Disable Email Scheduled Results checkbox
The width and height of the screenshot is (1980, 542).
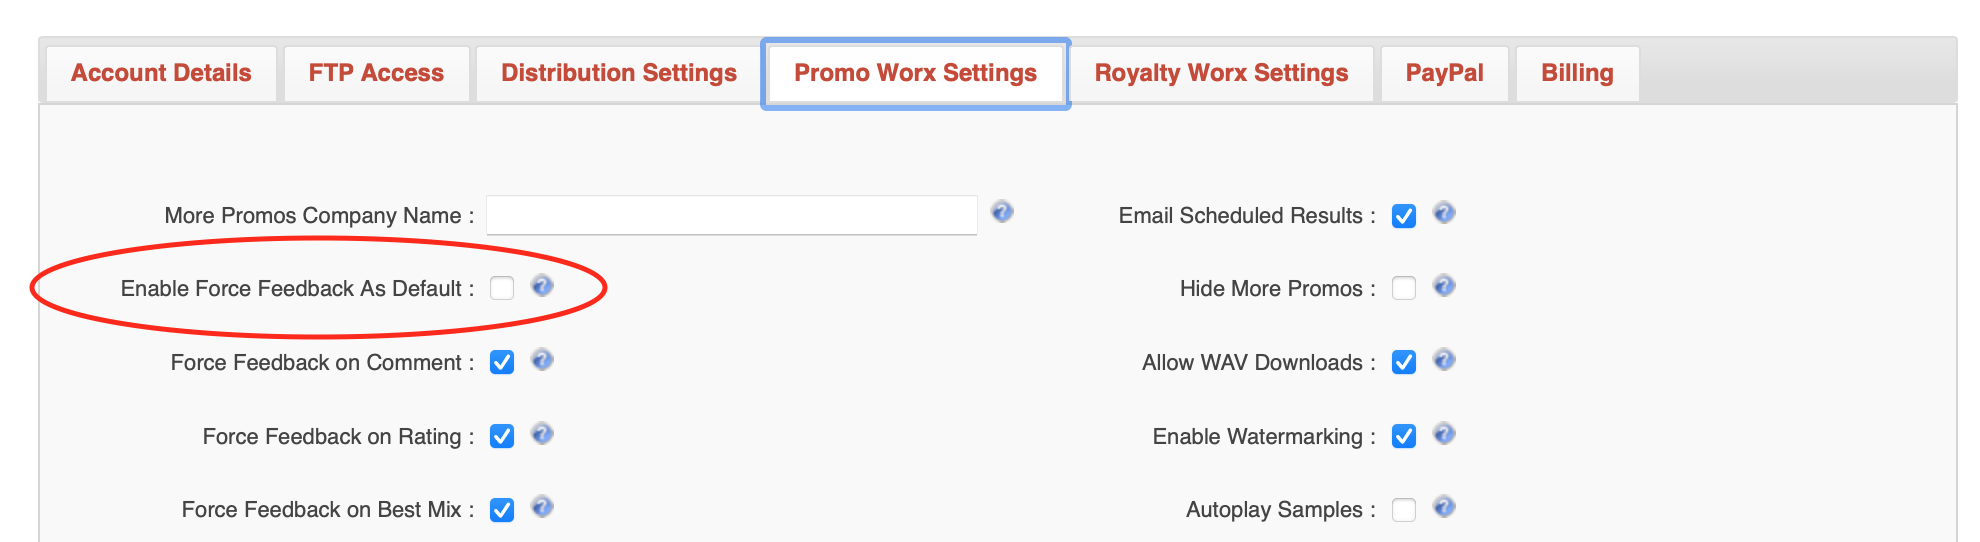[1404, 216]
